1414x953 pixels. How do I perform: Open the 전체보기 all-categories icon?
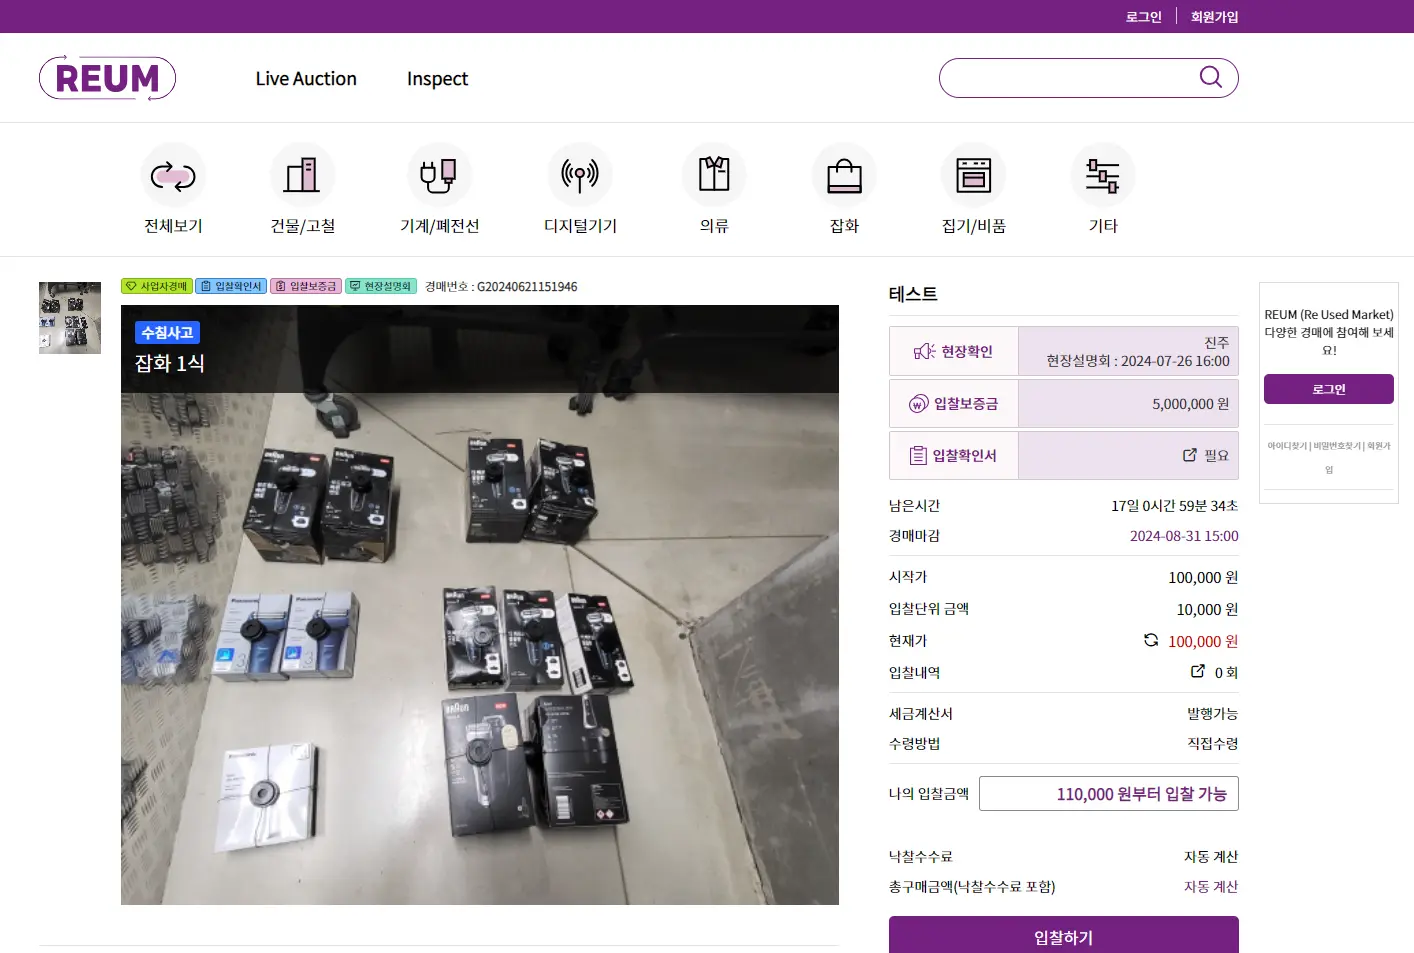tap(173, 176)
